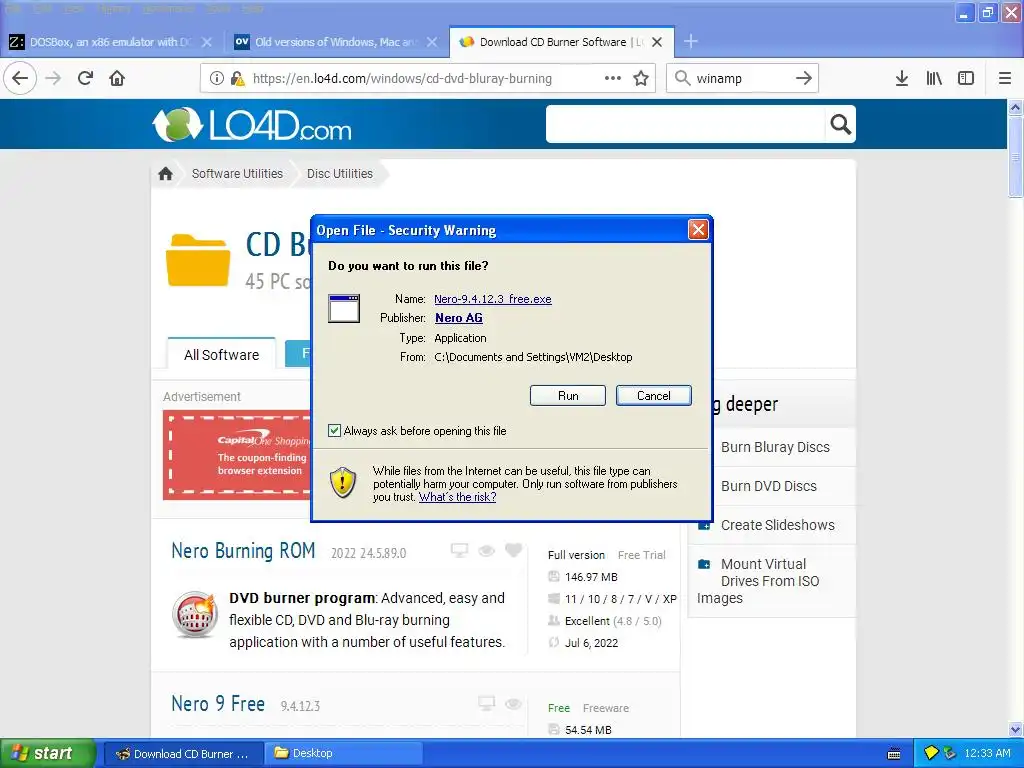Open the Library icon in toolbar

click(934, 78)
